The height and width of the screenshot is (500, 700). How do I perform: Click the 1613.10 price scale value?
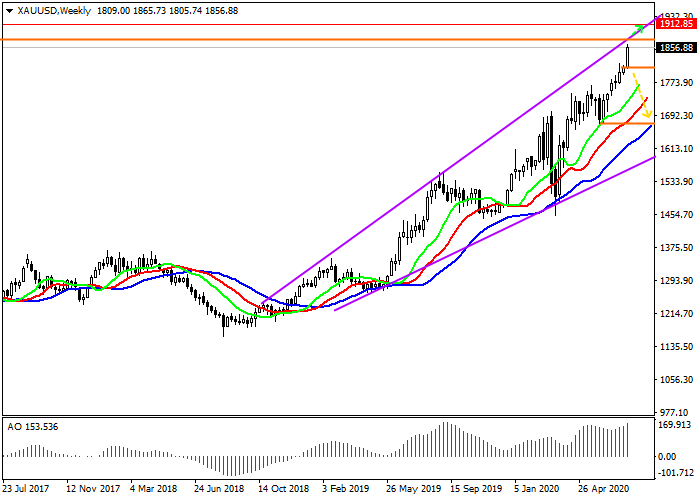[677, 148]
